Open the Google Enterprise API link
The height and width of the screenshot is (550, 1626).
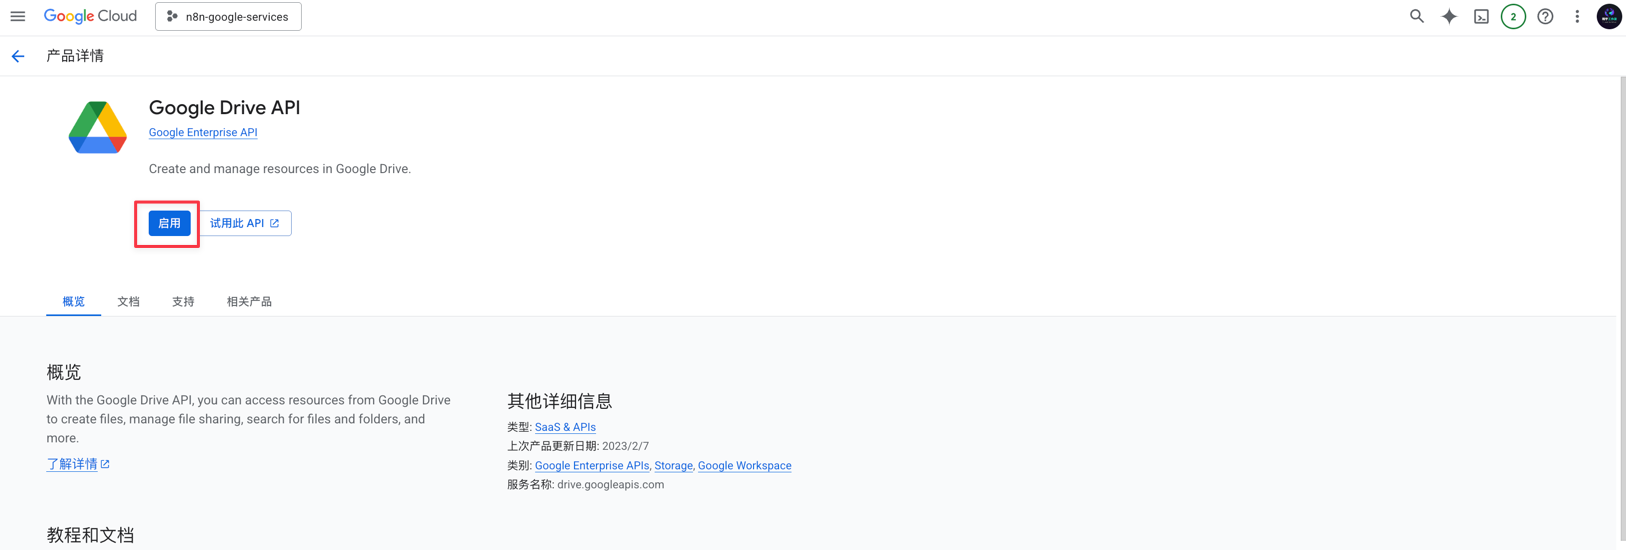(203, 132)
